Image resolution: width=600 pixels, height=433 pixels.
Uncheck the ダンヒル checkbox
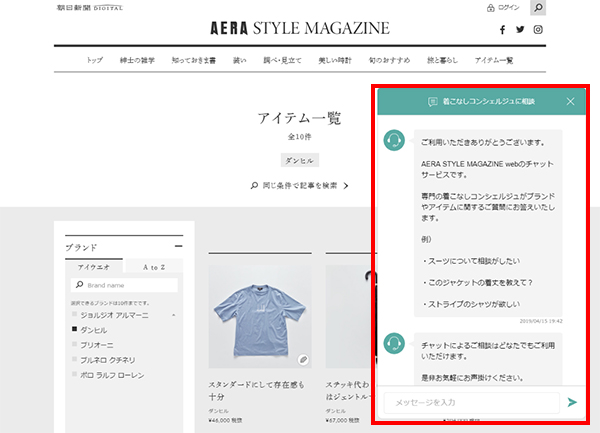(x=75, y=329)
